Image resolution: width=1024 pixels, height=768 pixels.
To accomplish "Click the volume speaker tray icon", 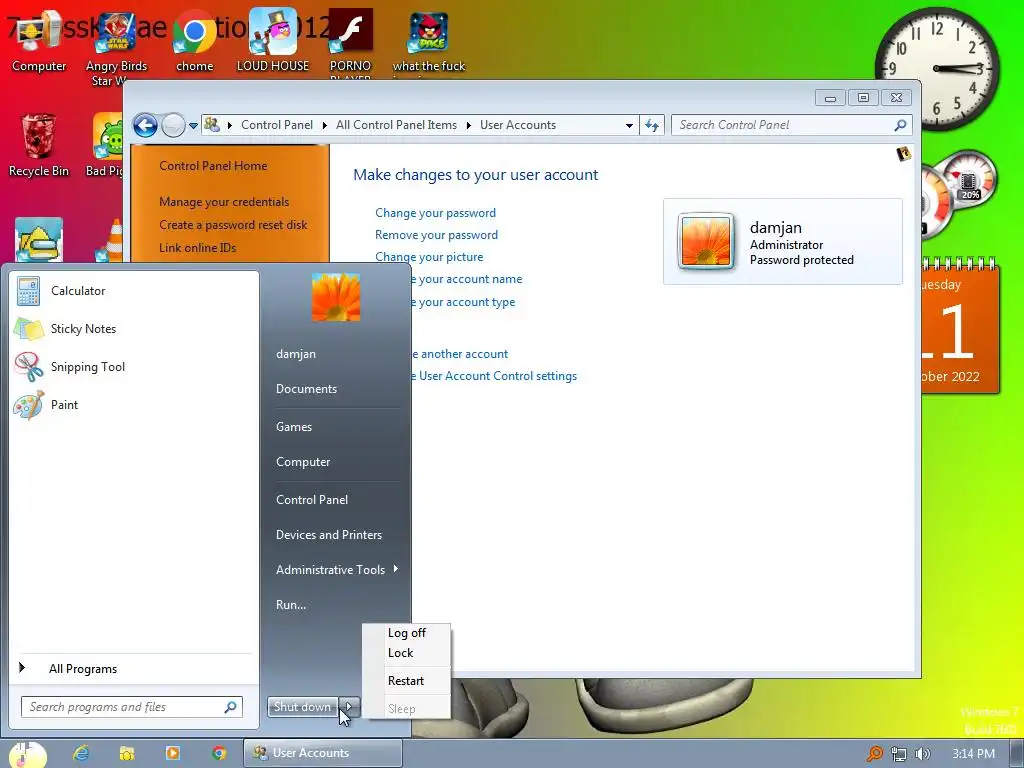I will [923, 754].
